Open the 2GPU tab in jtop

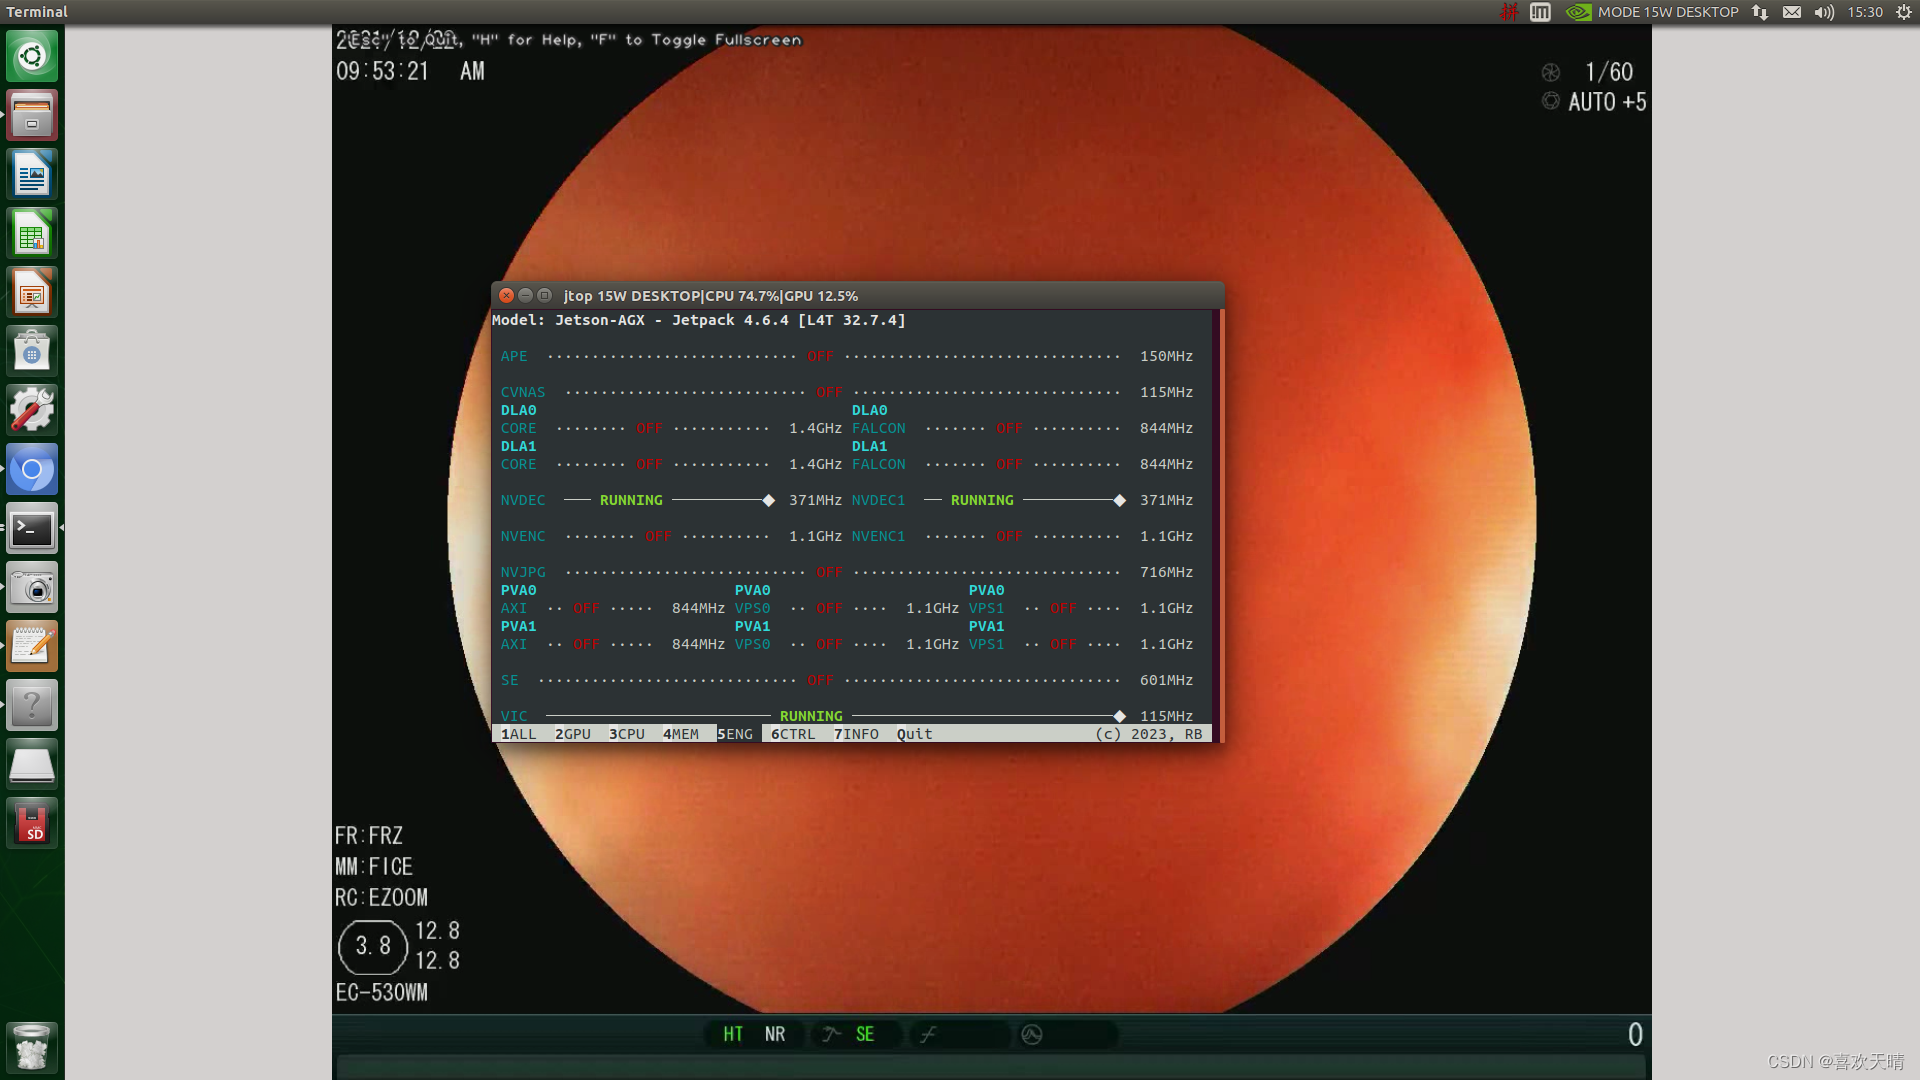point(573,734)
